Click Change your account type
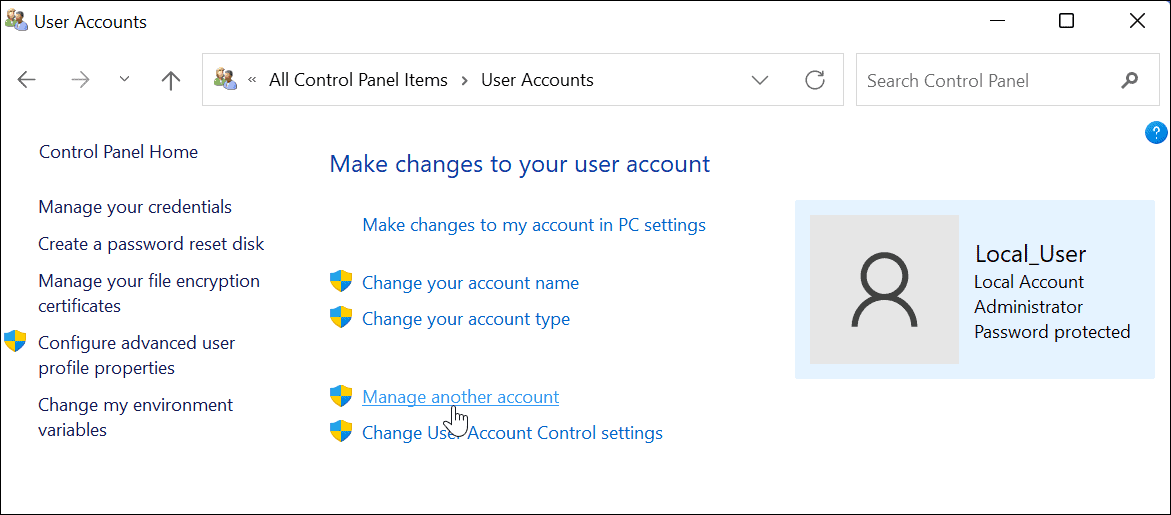 click(466, 319)
